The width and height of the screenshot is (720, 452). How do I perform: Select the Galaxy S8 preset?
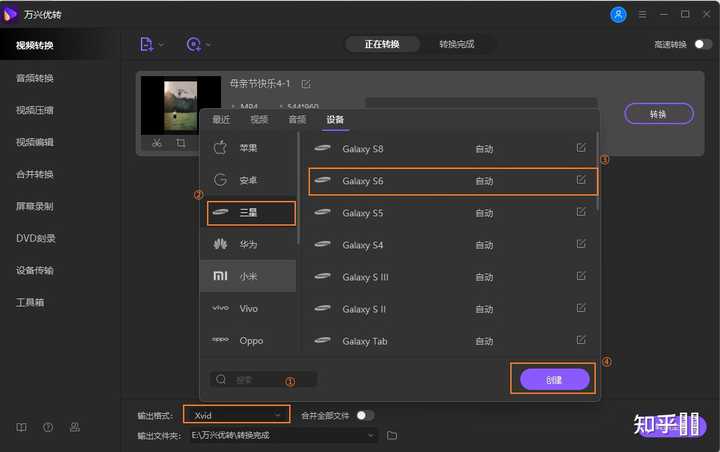(452, 149)
